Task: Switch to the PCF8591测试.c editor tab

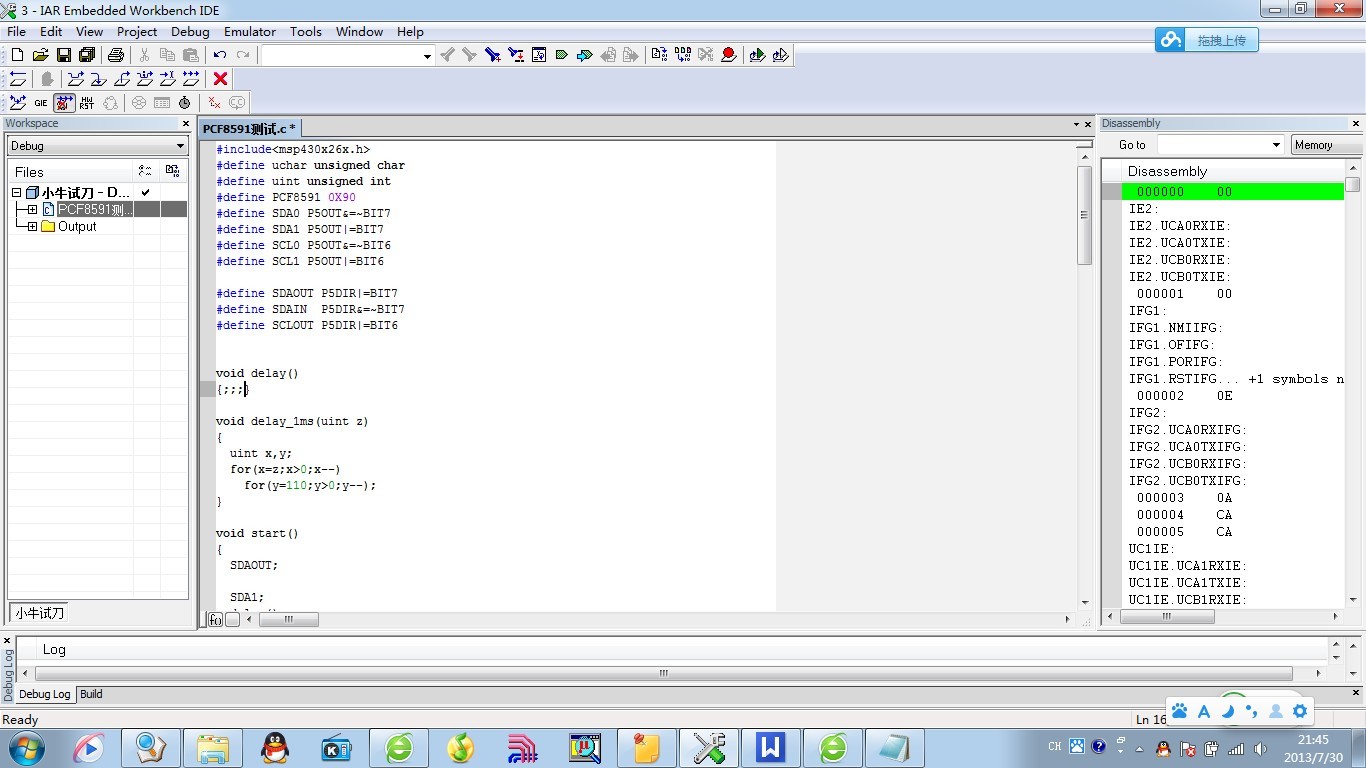Action: [x=249, y=128]
